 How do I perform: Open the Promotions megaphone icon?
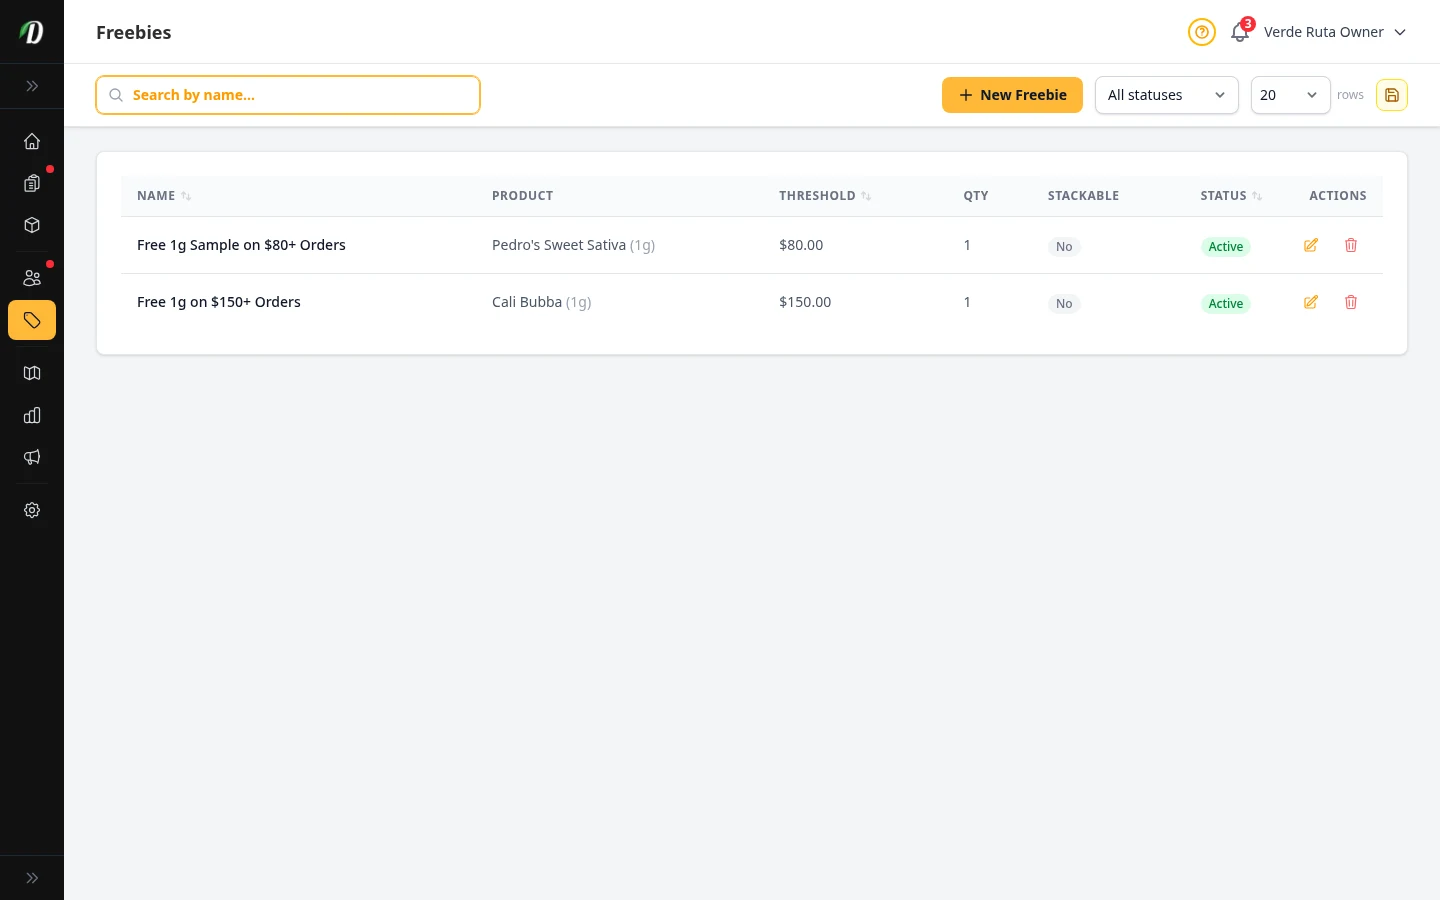tap(32, 457)
